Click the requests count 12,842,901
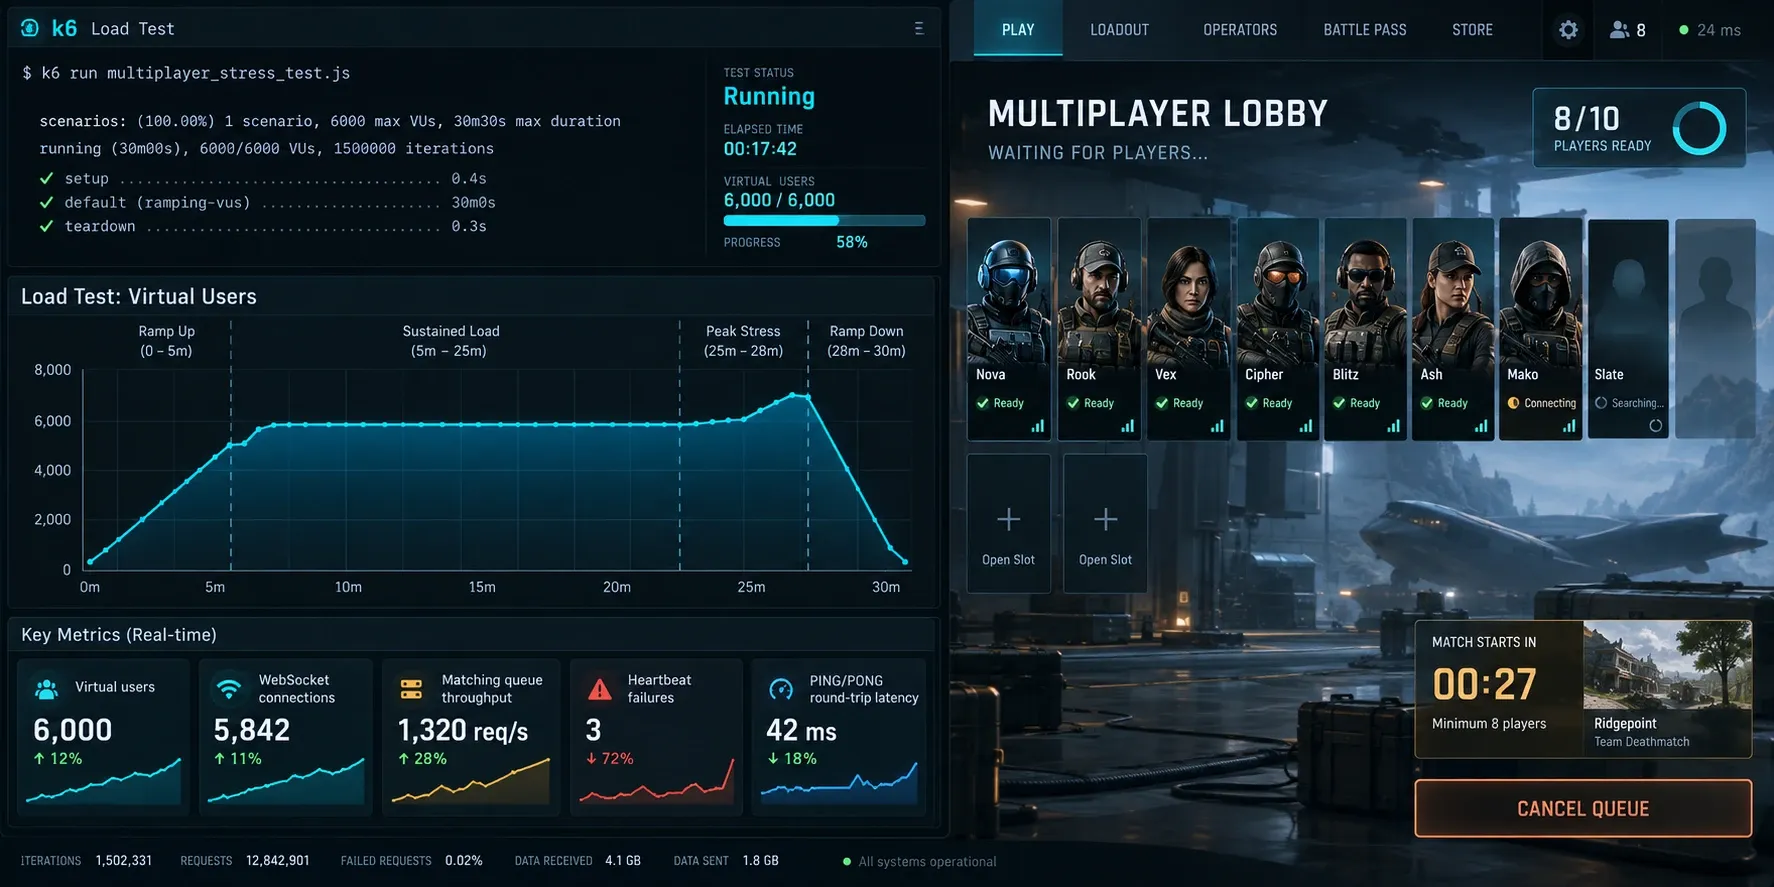The image size is (1774, 887). coord(277,861)
